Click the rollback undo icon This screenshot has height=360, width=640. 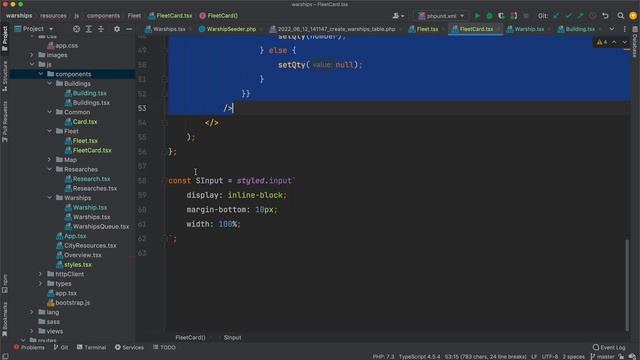point(605,16)
